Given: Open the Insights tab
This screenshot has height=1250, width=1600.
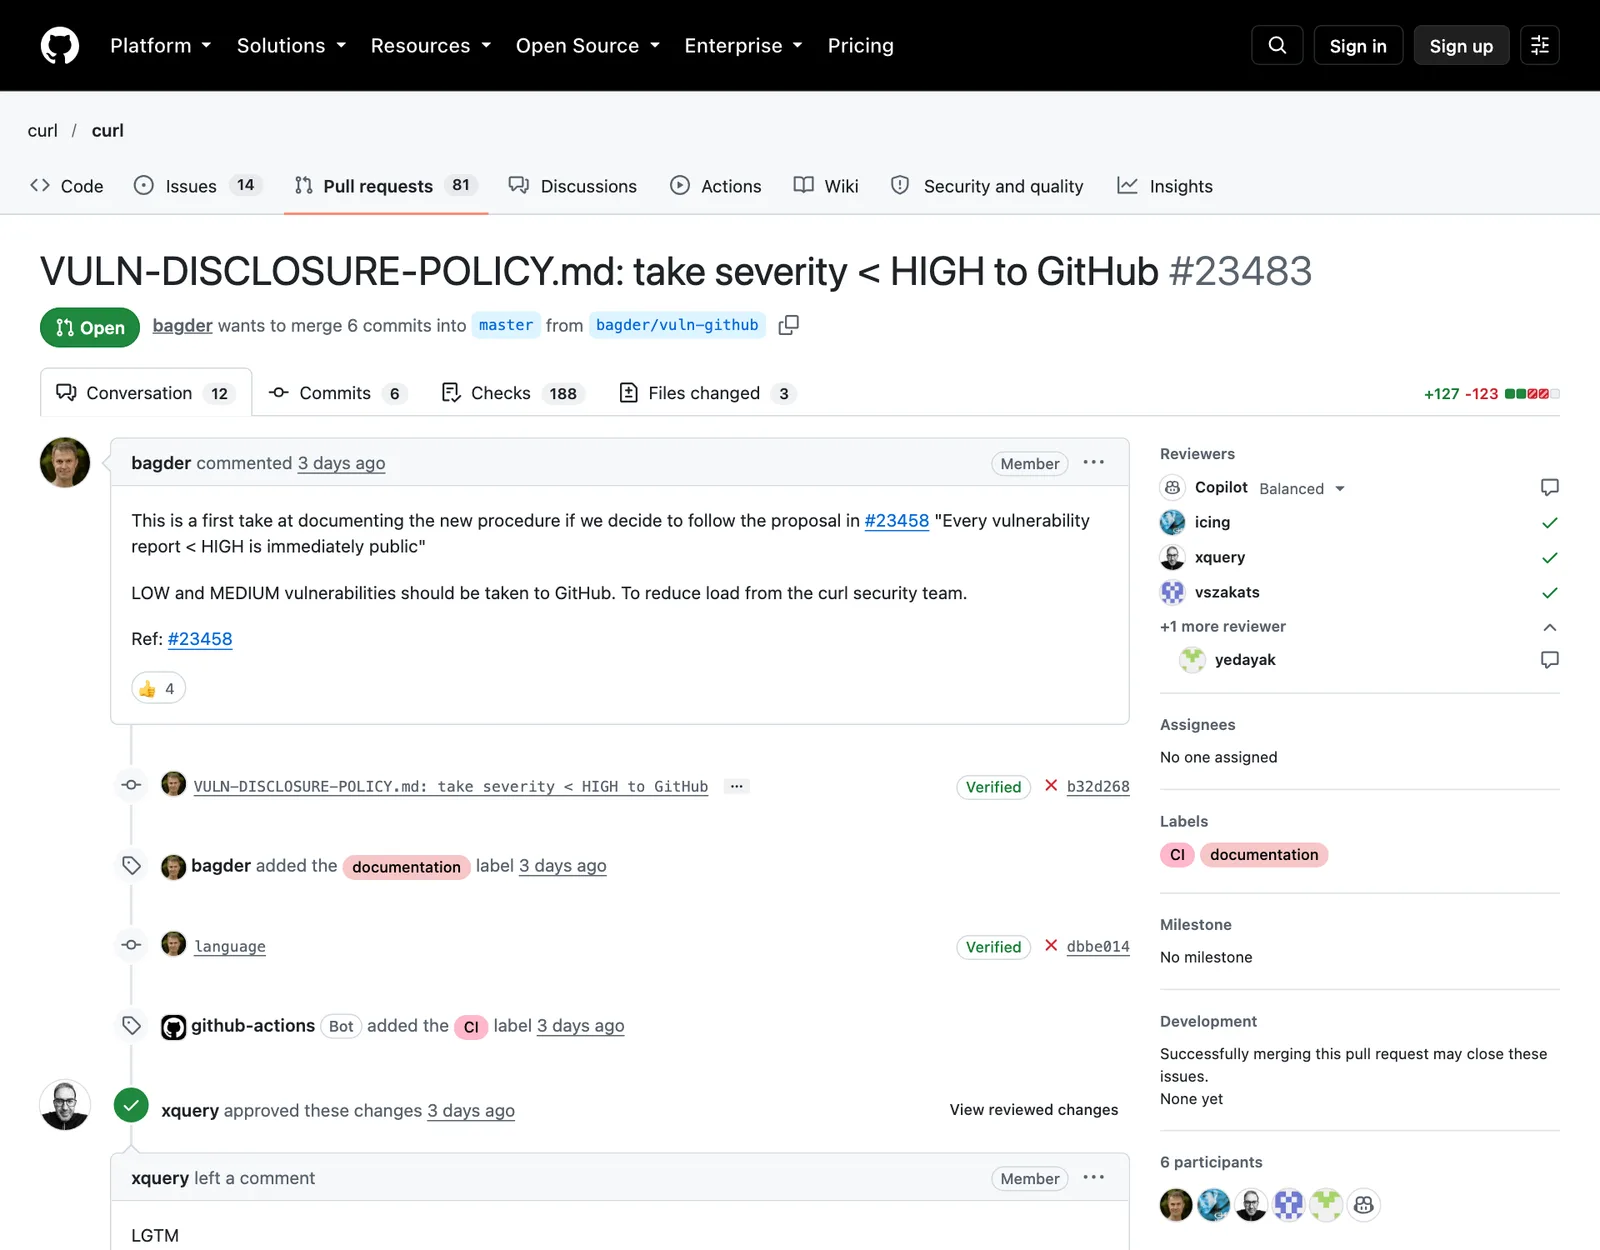Looking at the screenshot, I should (x=1165, y=186).
